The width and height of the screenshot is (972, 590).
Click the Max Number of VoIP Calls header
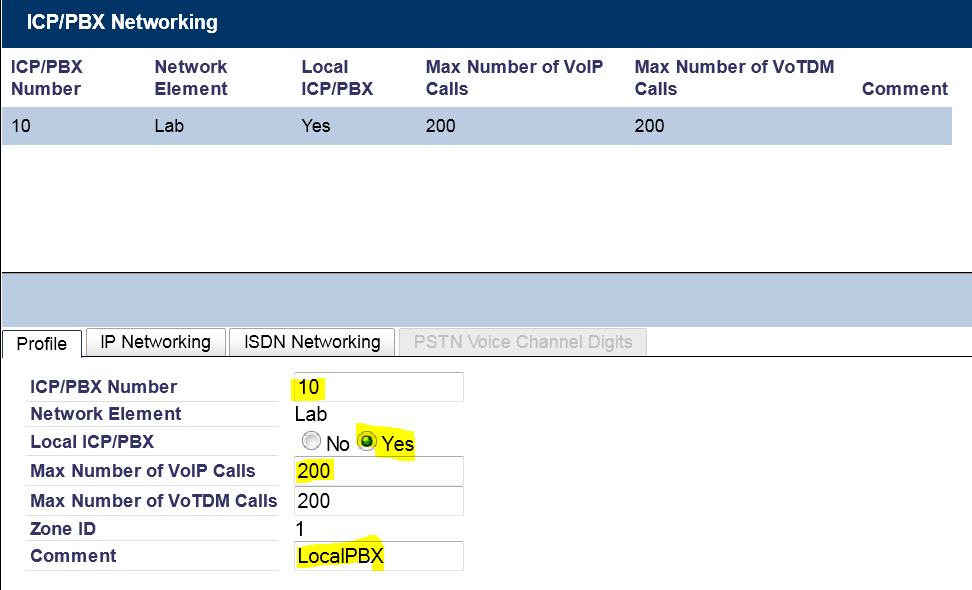514,78
